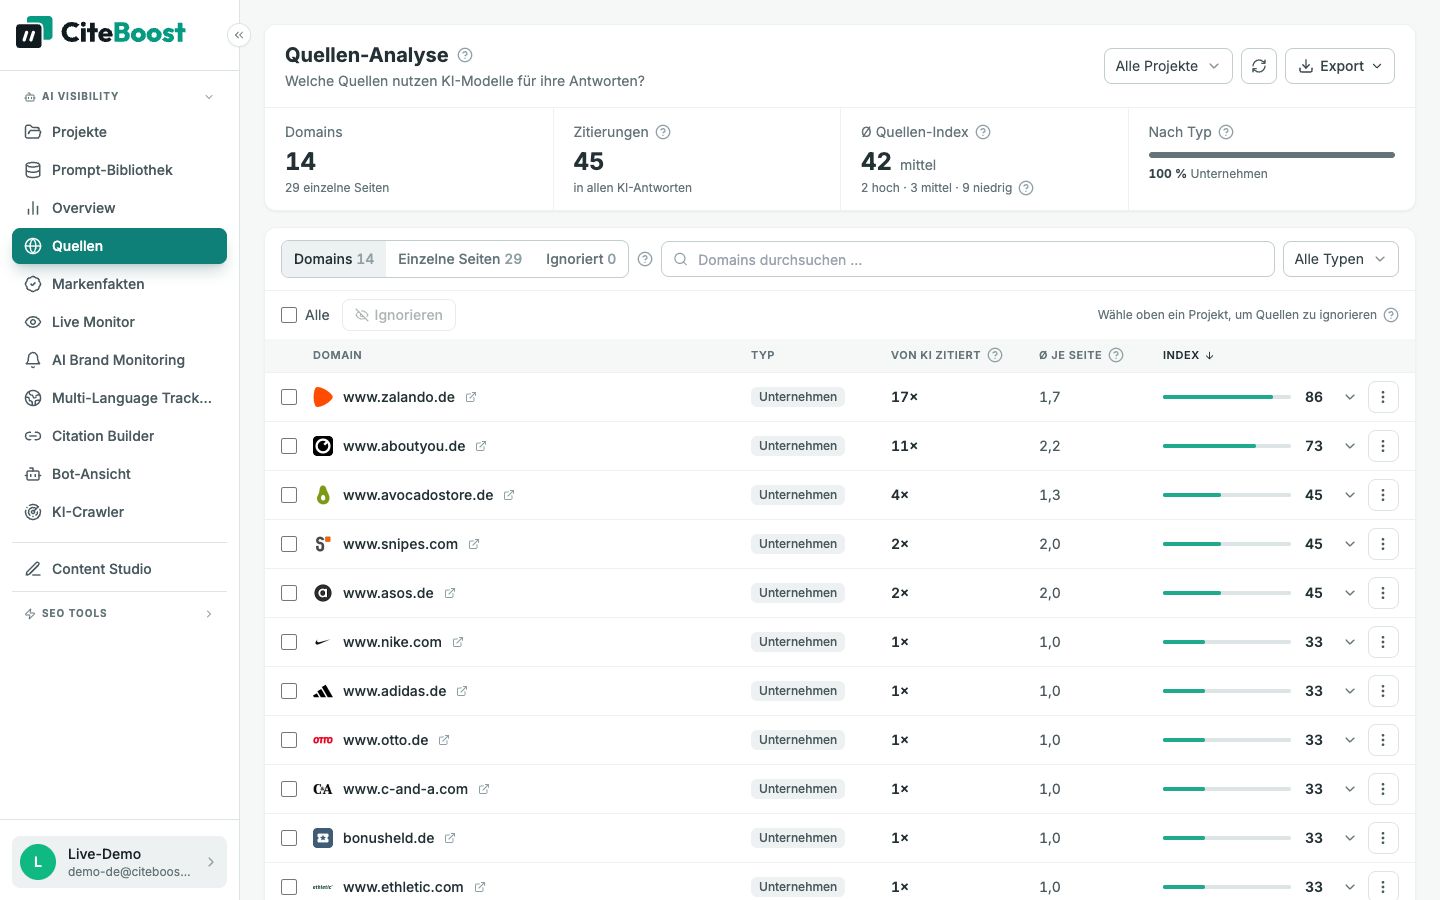The width and height of the screenshot is (1440, 900).
Task: Open external link icon for www.zalando.de
Action: pyautogui.click(x=471, y=397)
